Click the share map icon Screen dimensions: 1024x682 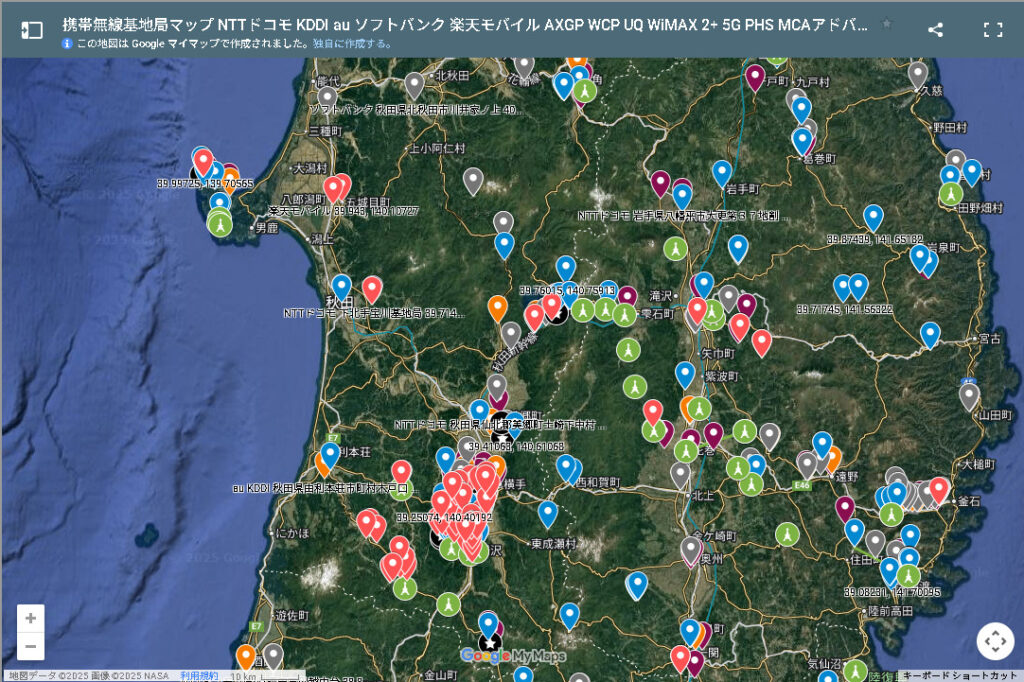click(x=935, y=30)
